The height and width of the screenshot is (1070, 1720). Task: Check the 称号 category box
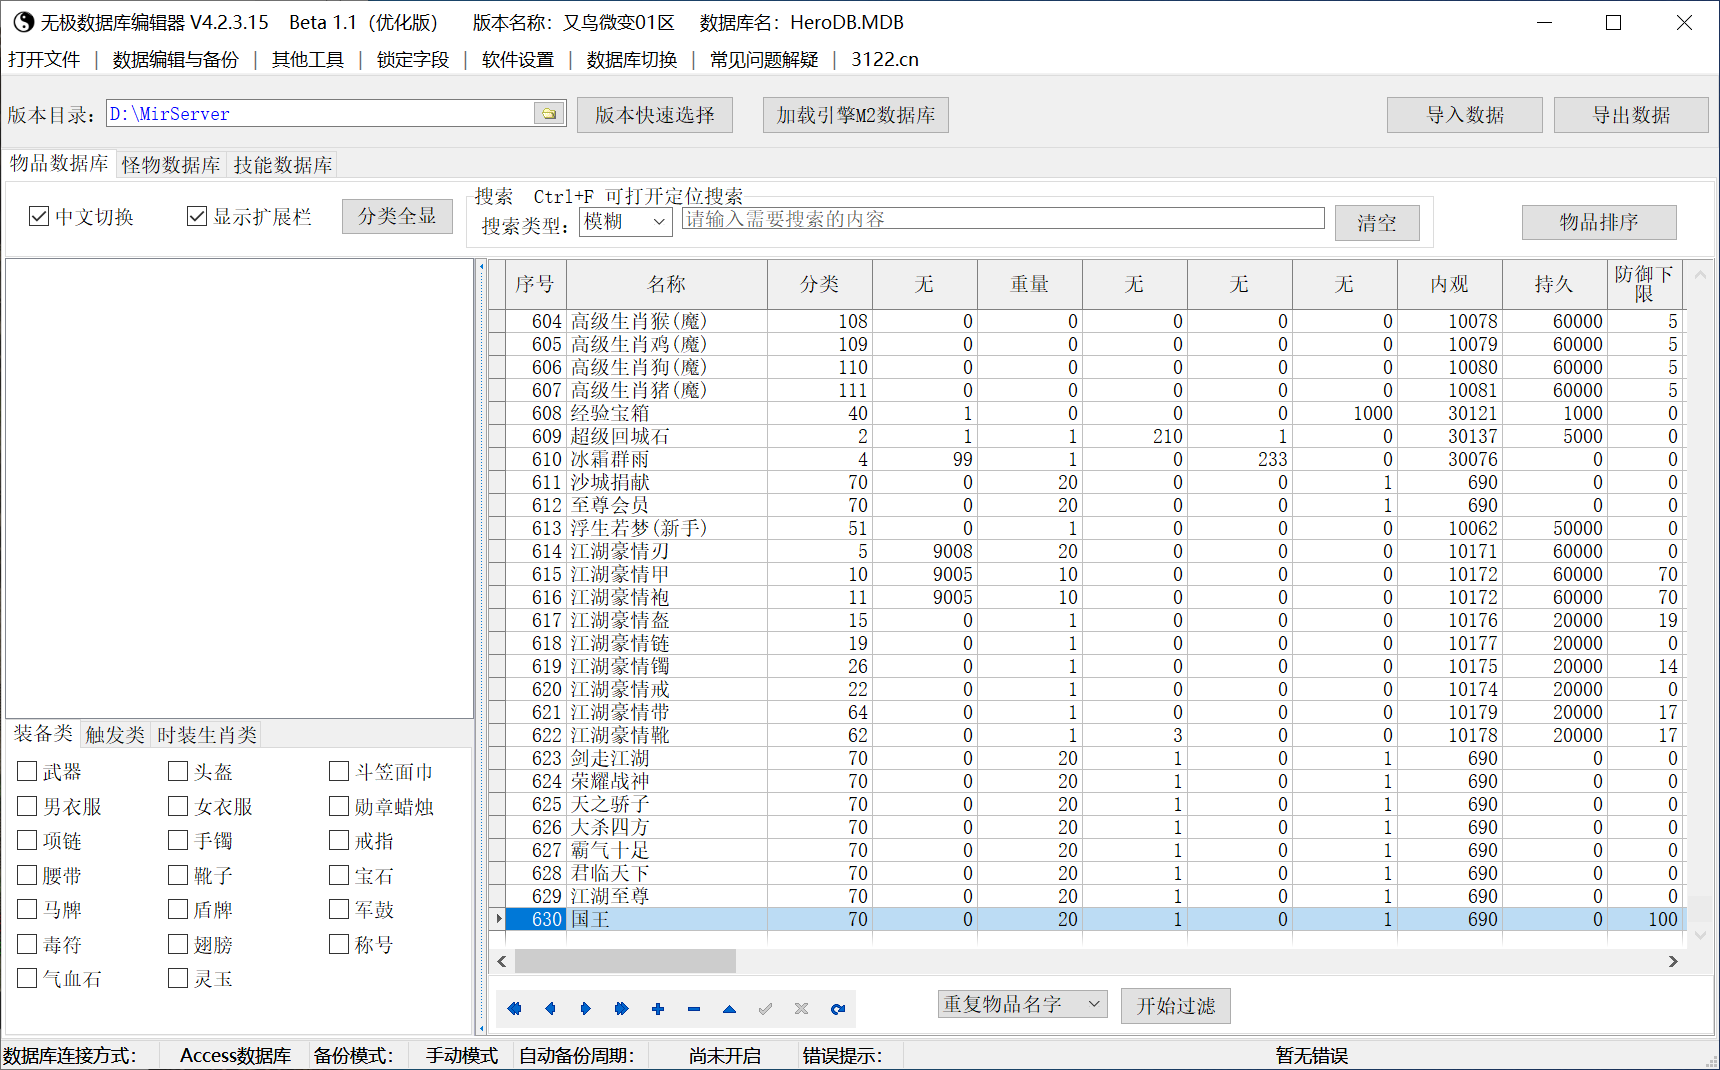click(339, 944)
